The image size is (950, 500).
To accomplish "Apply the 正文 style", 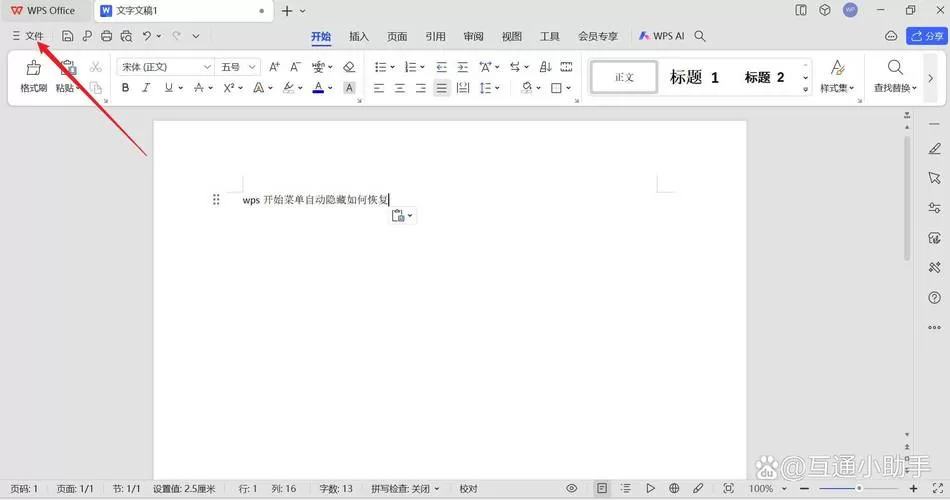I will 624,77.
